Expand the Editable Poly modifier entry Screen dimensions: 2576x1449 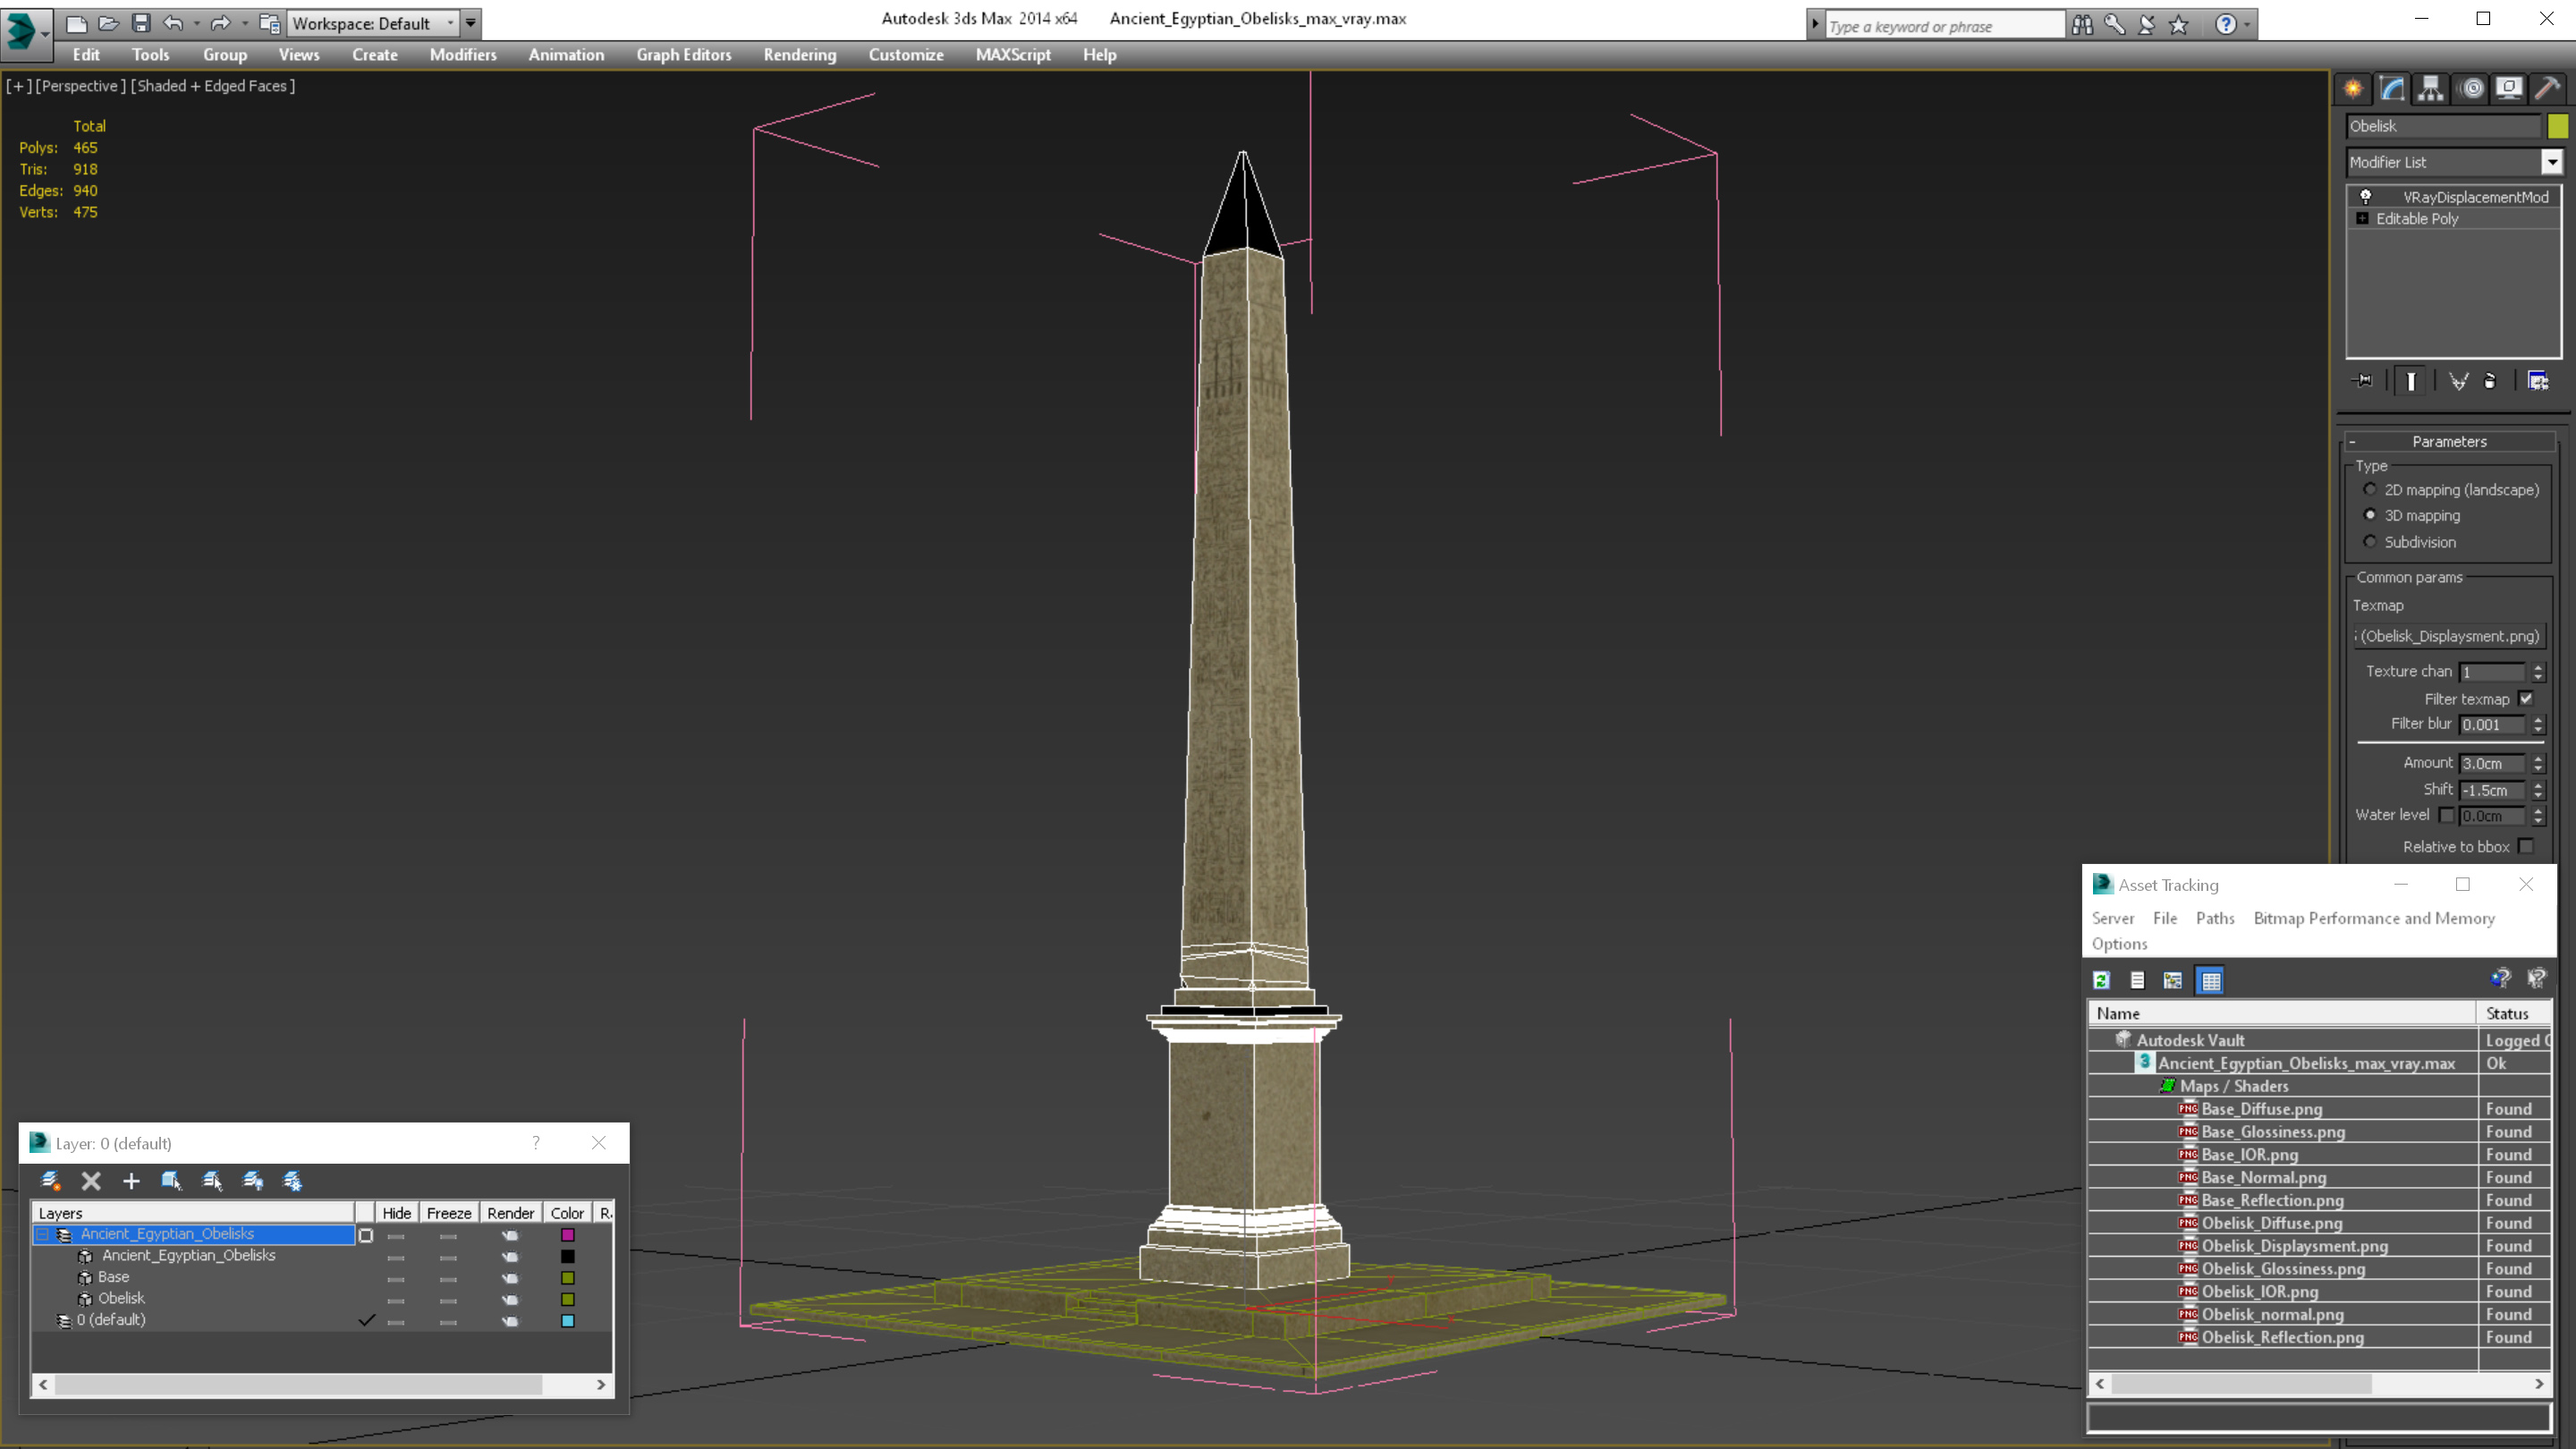[2362, 219]
